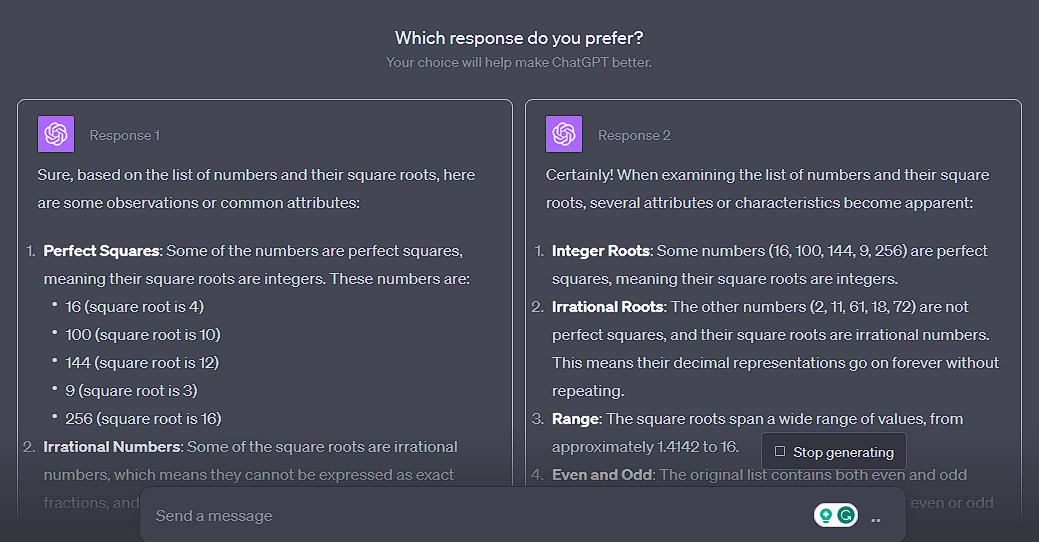Viewport: 1039px width, 542px height.
Task: Click the Irrational Numbers item in Response 1
Action: point(111,447)
